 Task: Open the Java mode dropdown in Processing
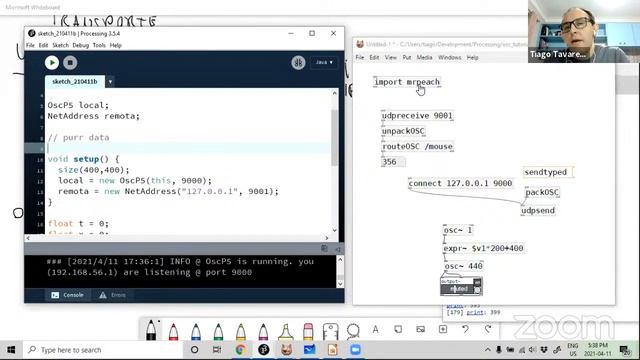324,62
